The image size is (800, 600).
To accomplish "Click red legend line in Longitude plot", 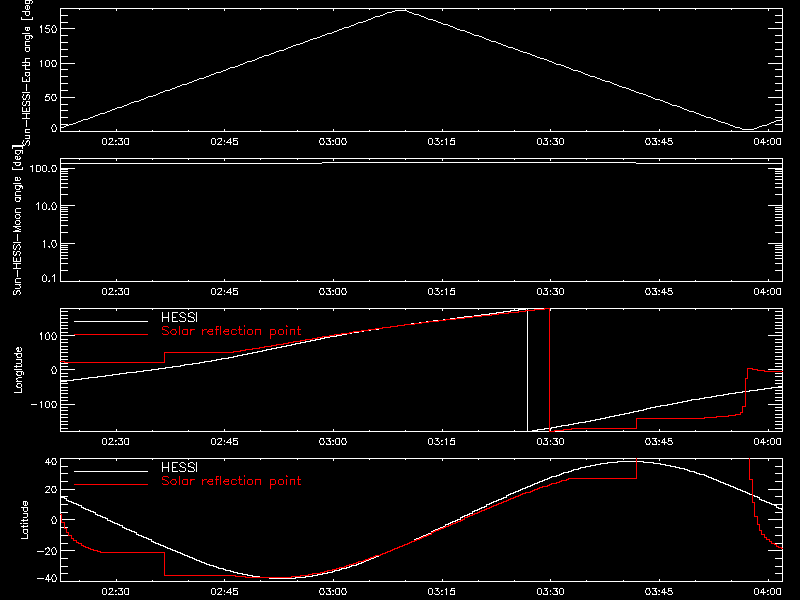I will coord(111,335).
